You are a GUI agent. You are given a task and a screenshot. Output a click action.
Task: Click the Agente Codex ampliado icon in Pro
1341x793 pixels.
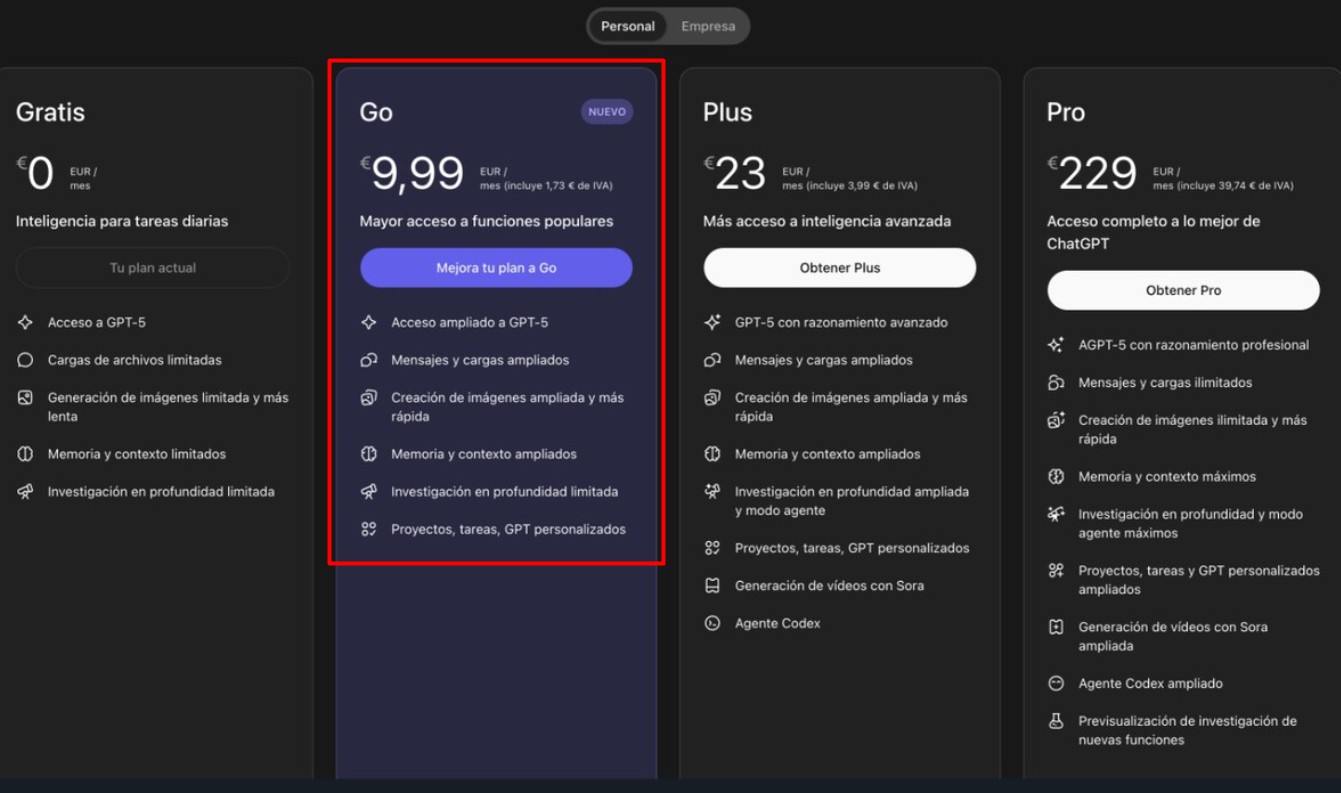tap(1055, 684)
